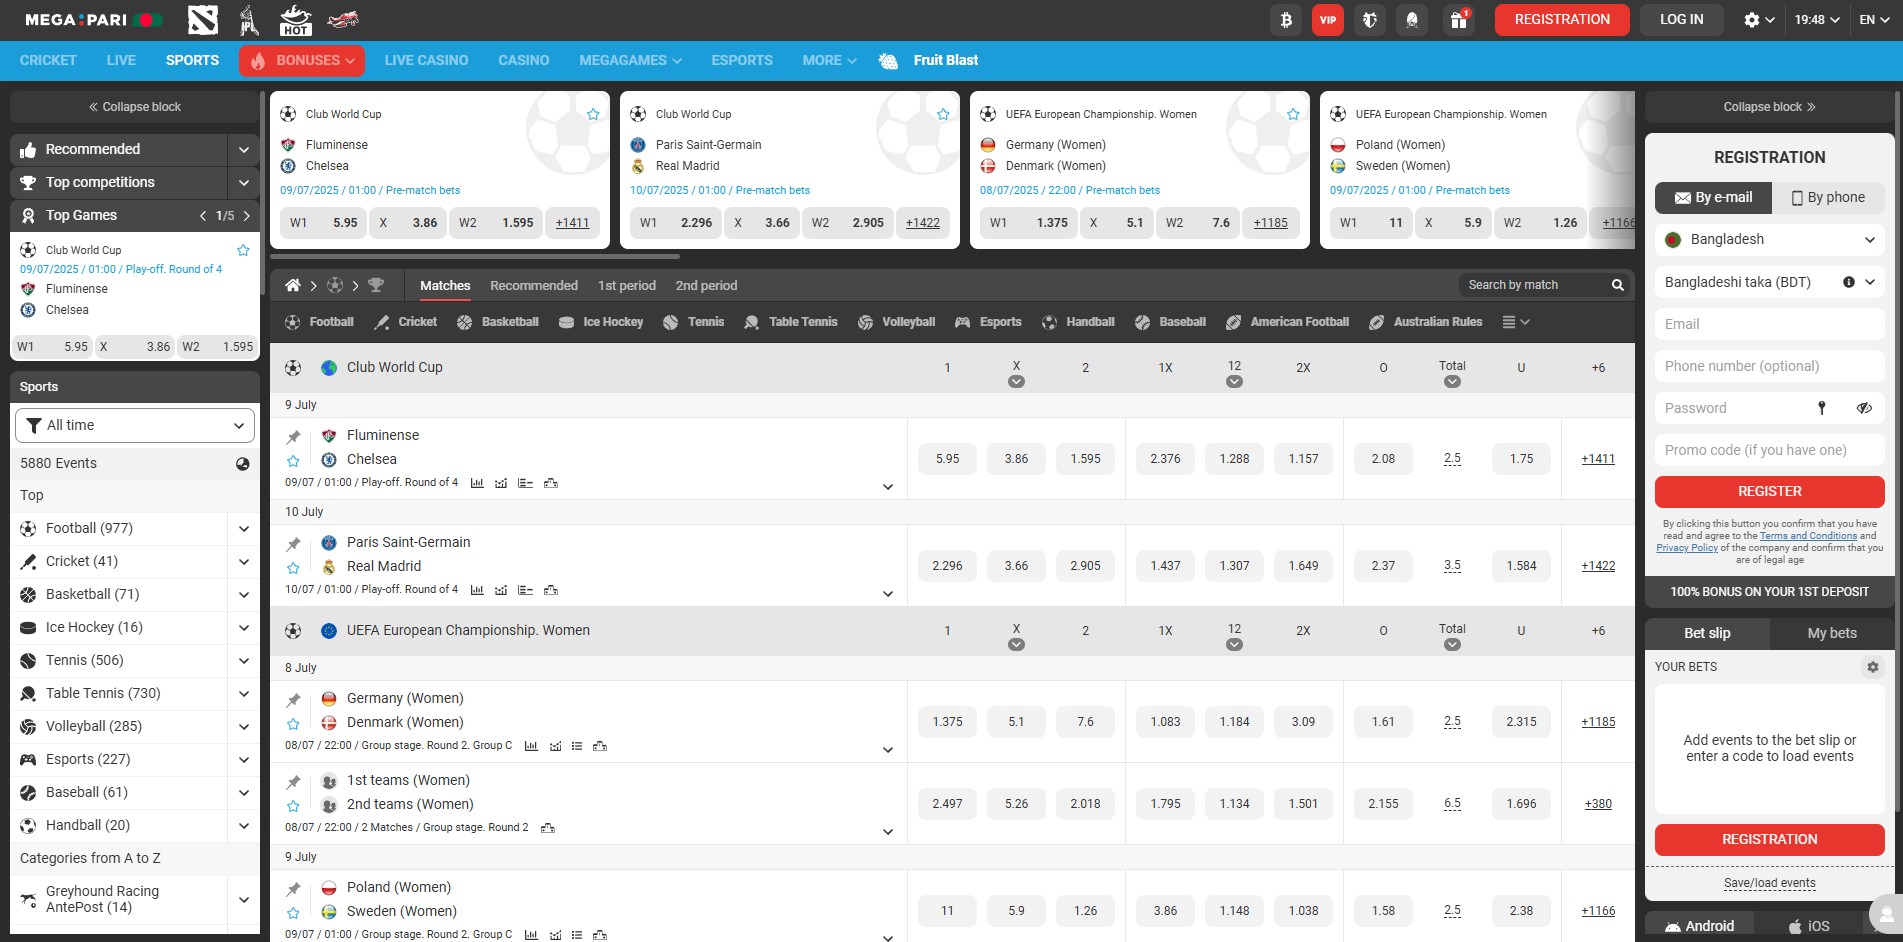
Task: Open the Bangladesh country dropdown
Action: click(x=1769, y=240)
